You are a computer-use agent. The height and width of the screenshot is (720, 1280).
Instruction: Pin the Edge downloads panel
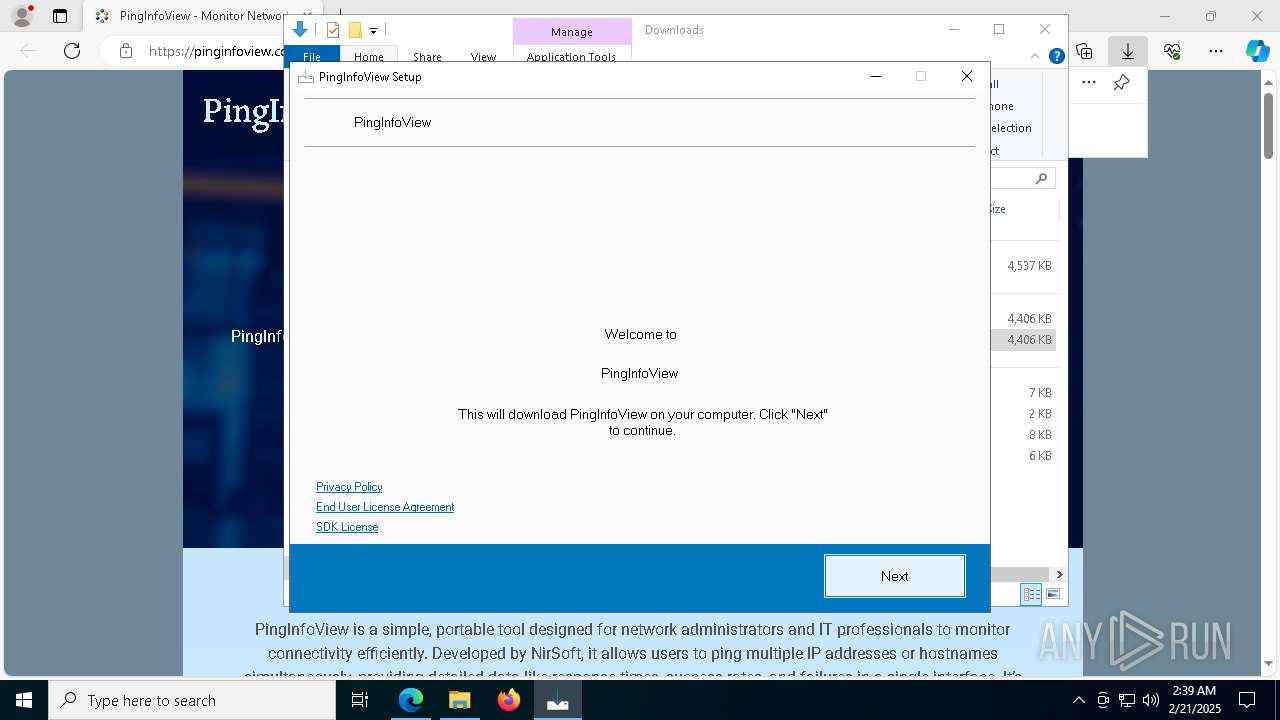click(x=1122, y=83)
